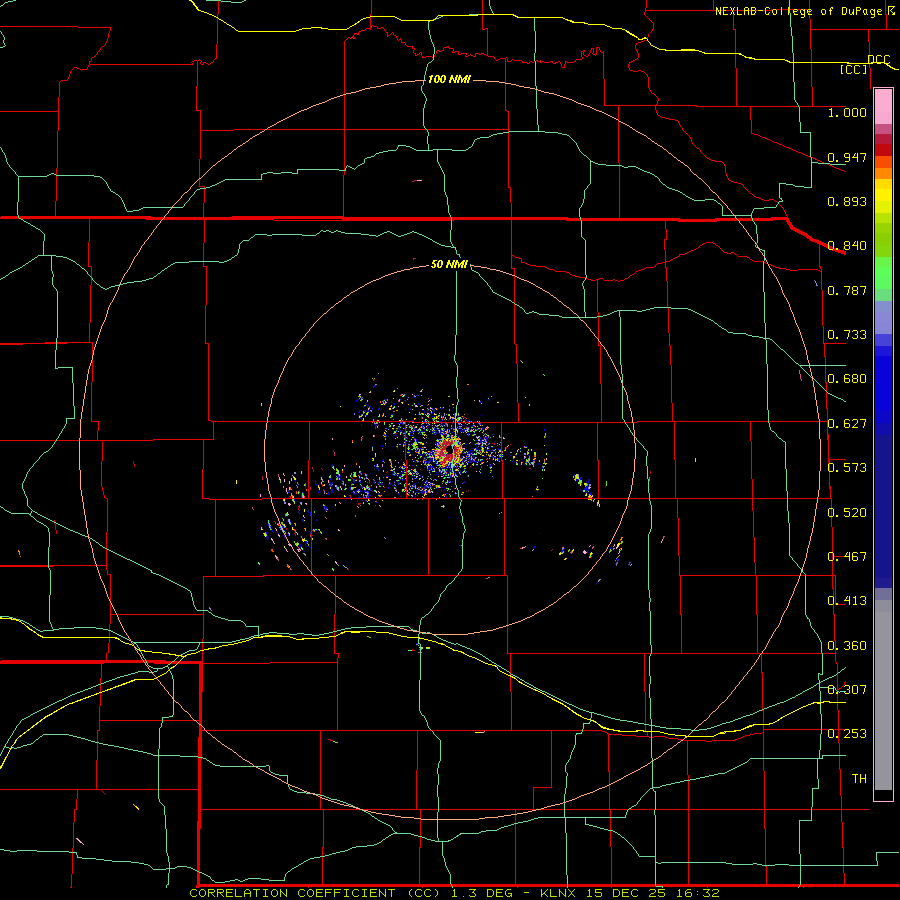900x900 pixels.
Task: Click the TH threshold label on the legend
Action: [x=859, y=779]
